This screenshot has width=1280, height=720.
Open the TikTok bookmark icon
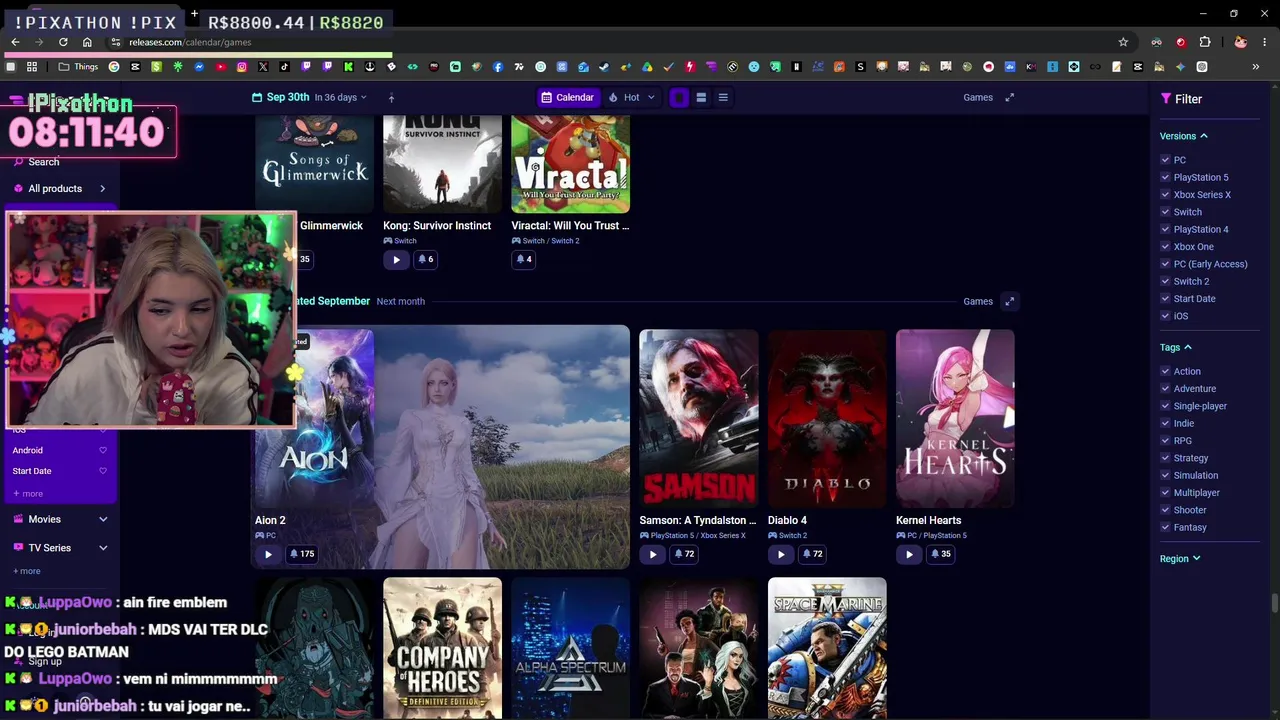pyautogui.click(x=284, y=67)
